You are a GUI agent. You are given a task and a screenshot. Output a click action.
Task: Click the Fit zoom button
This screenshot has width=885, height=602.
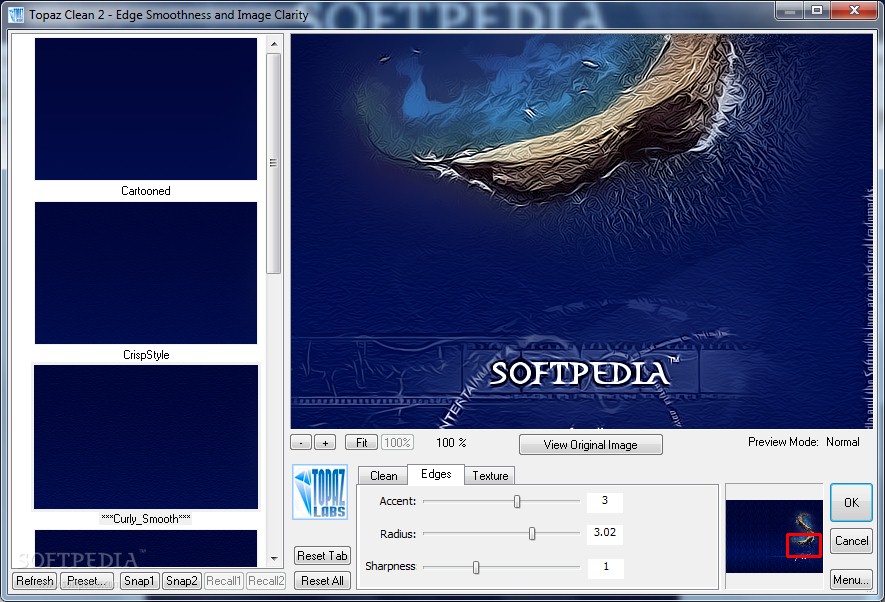[x=361, y=443]
